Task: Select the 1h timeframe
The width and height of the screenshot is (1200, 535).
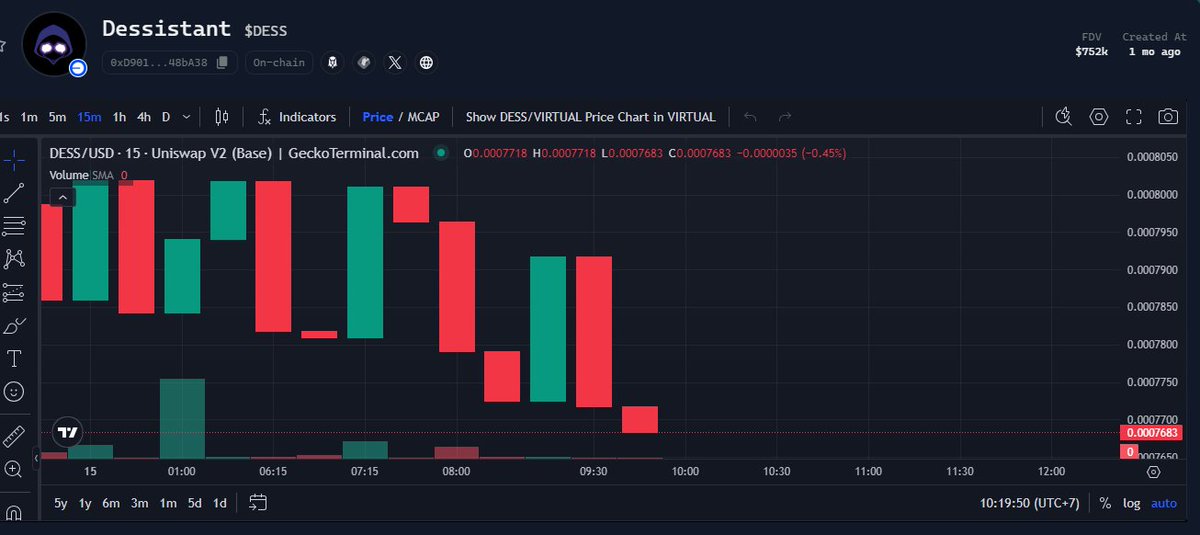Action: click(119, 117)
